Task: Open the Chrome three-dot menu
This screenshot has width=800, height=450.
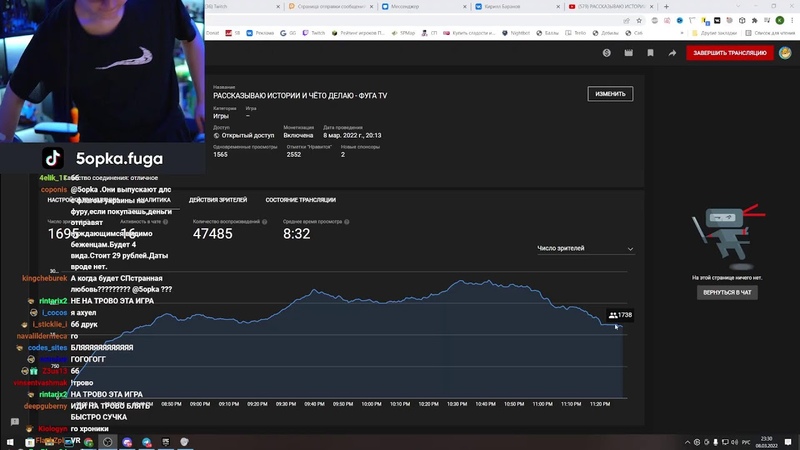Action: point(792,20)
